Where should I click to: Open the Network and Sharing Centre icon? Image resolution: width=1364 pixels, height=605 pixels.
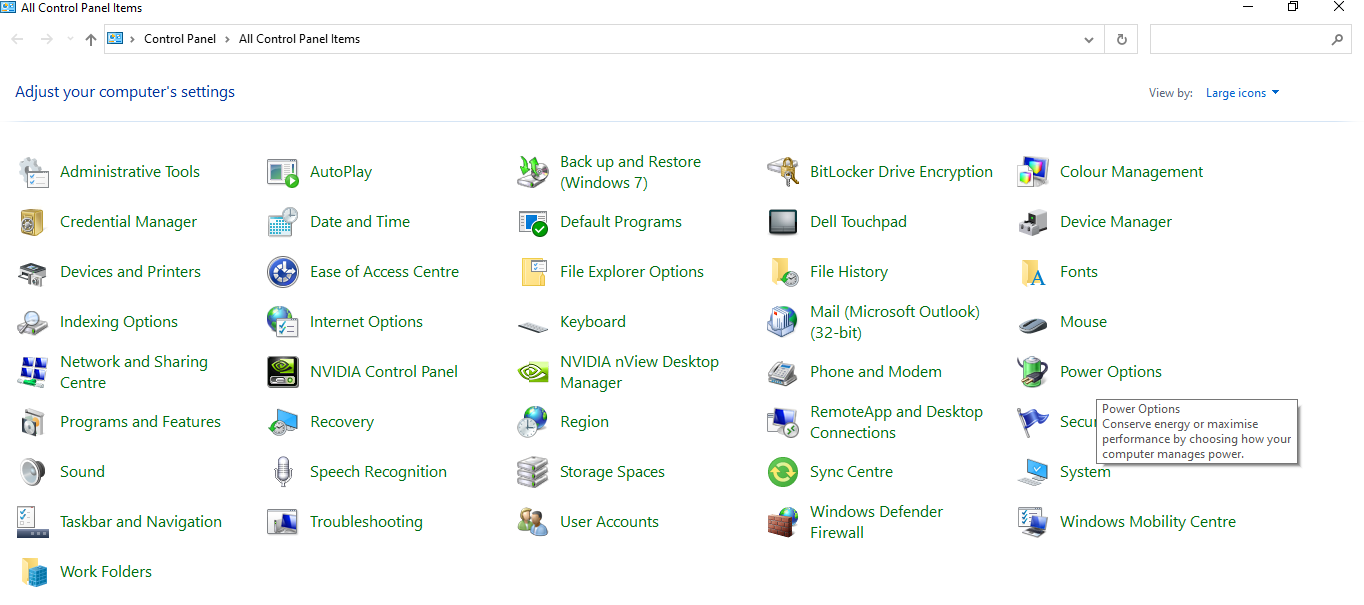pyautogui.click(x=33, y=372)
